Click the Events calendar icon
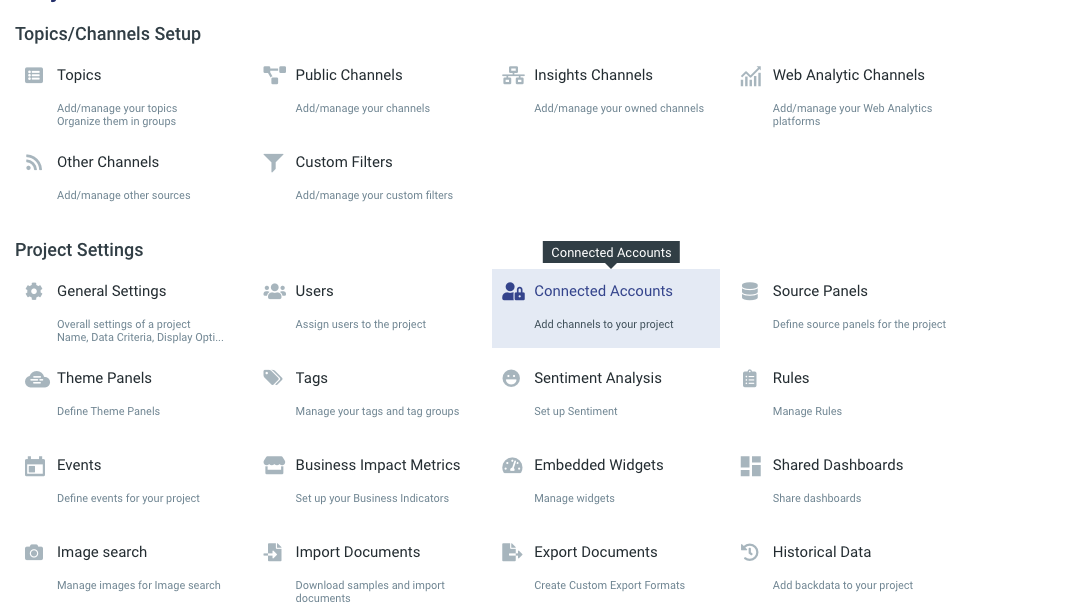Image resolution: width=1074 pixels, height=615 pixels. pos(34,466)
